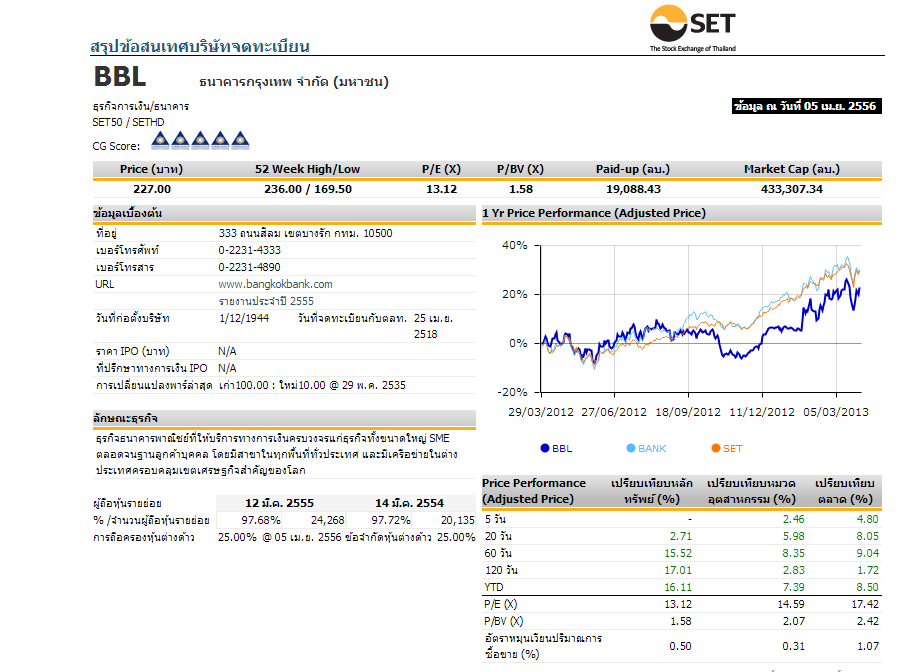
Task: Click the YTD performance row label
Action: click(493, 587)
